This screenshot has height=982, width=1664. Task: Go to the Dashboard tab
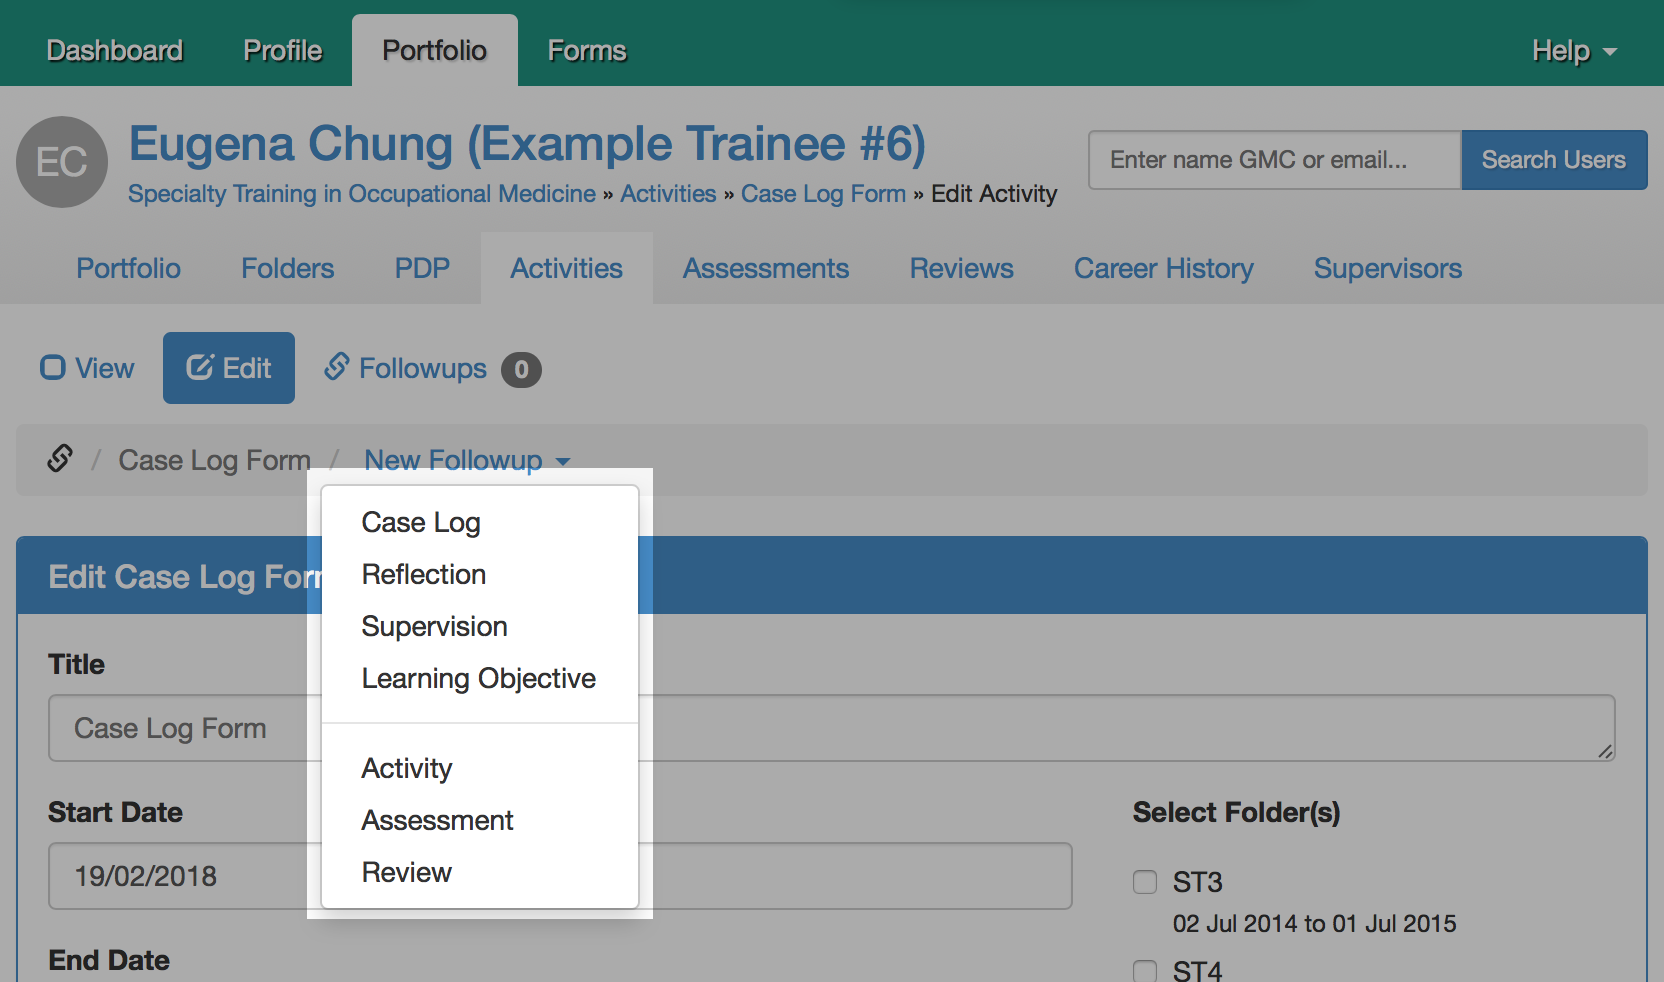pos(115,50)
